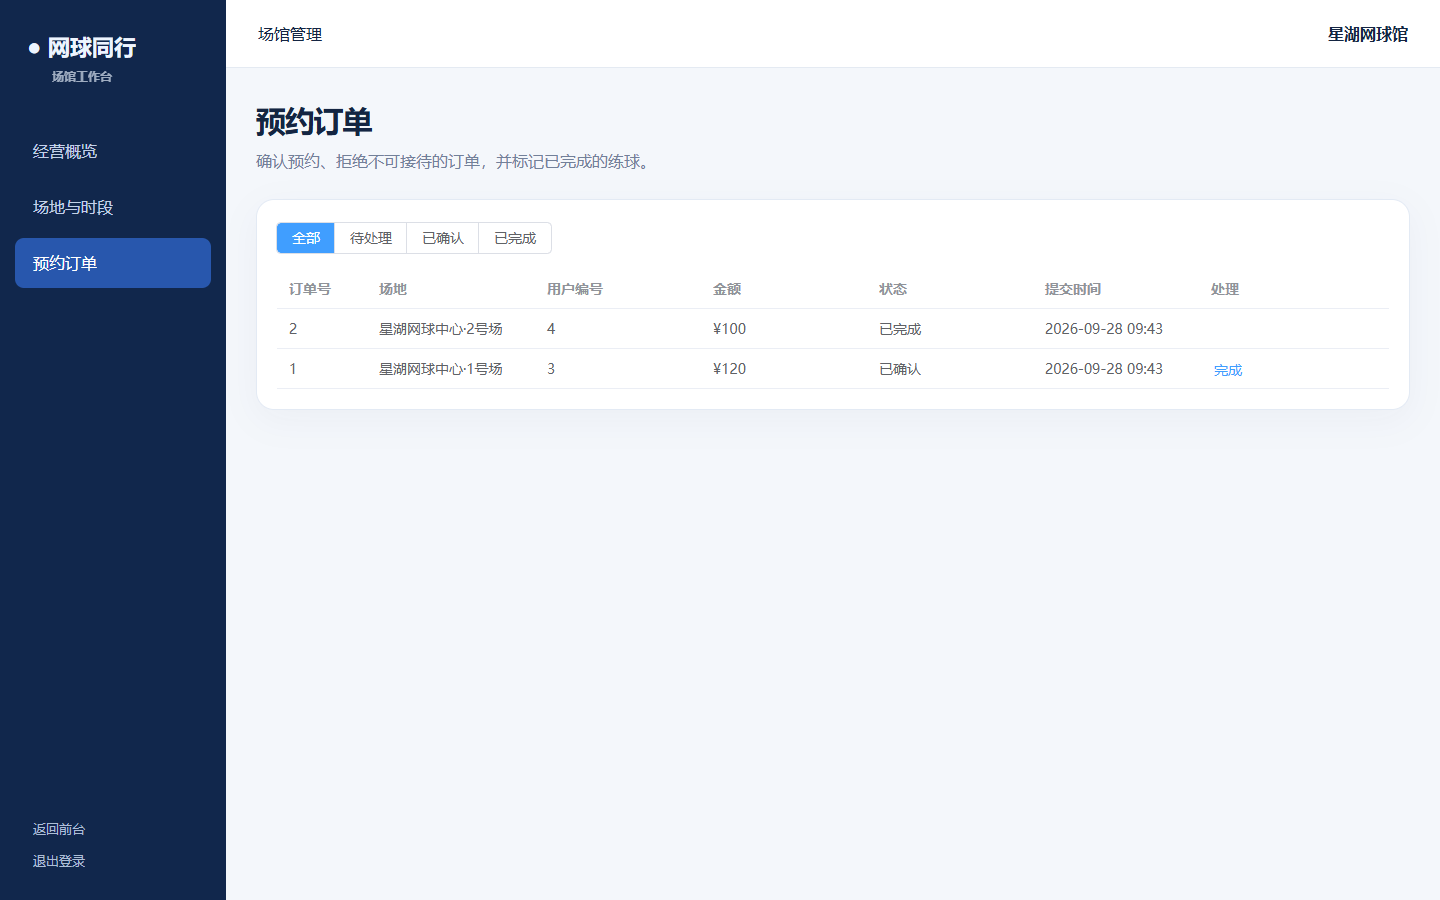Image resolution: width=1440 pixels, height=900 pixels.
Task: Click the 状态 column header
Action: pyautogui.click(x=893, y=289)
